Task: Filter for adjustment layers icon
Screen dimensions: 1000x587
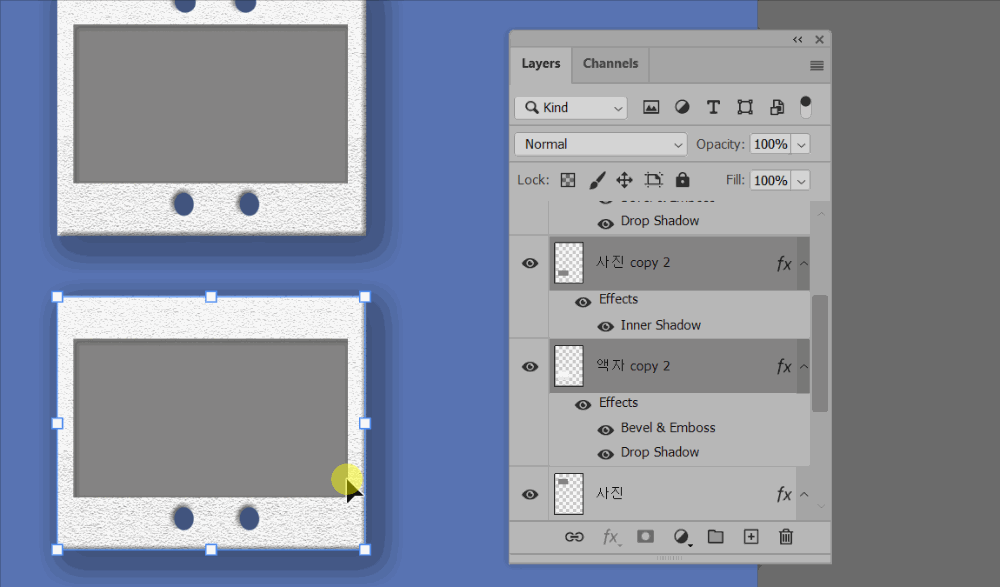Action: pos(682,107)
